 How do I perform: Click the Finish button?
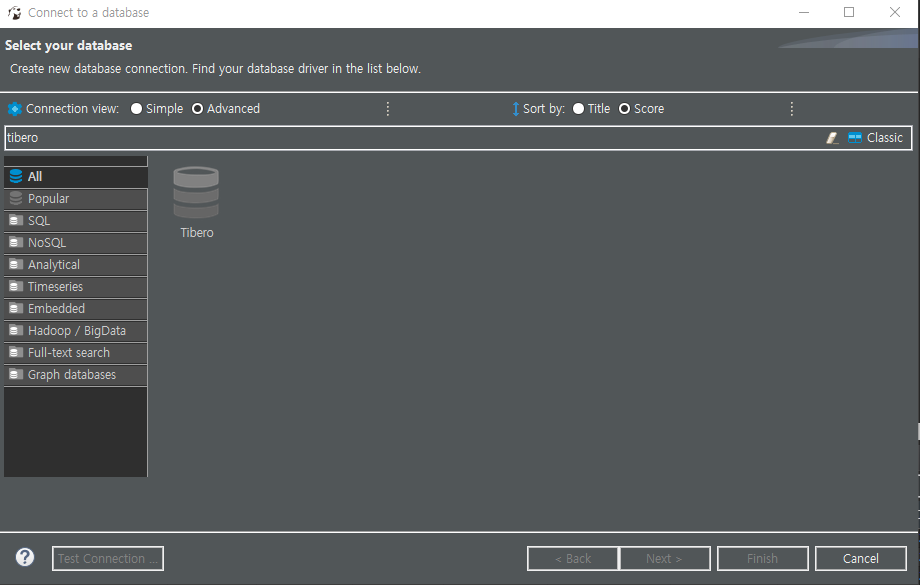(763, 559)
